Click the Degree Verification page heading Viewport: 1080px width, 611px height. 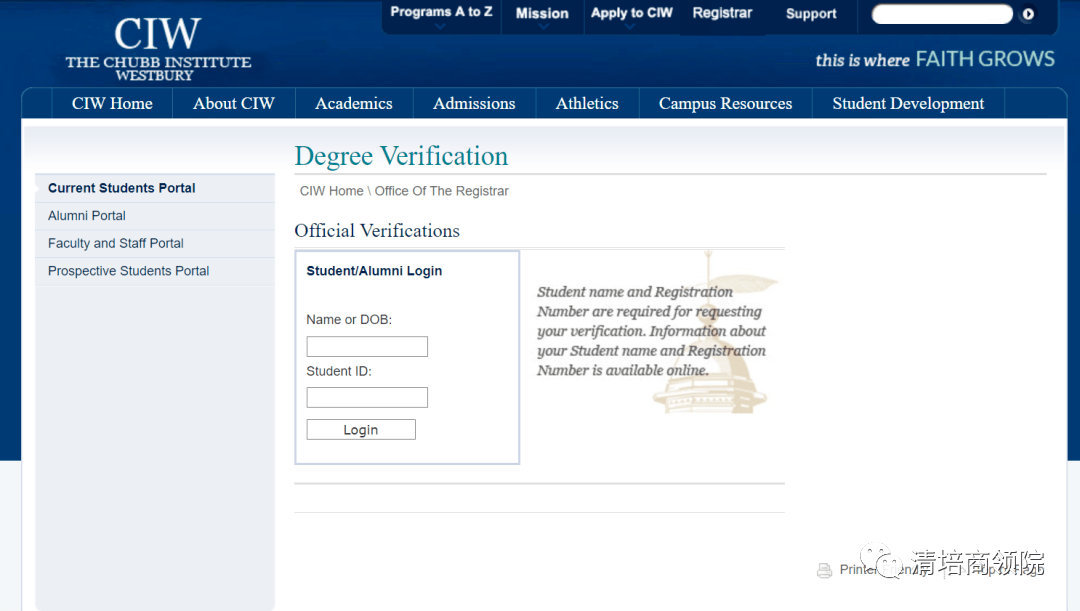pyautogui.click(x=401, y=156)
